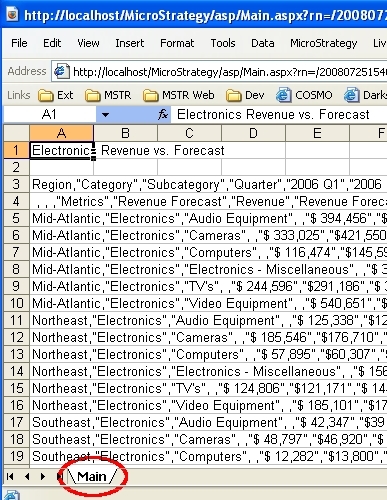Click the first-sheet navigation arrow
This screenshot has height=500, width=387.
point(10,477)
